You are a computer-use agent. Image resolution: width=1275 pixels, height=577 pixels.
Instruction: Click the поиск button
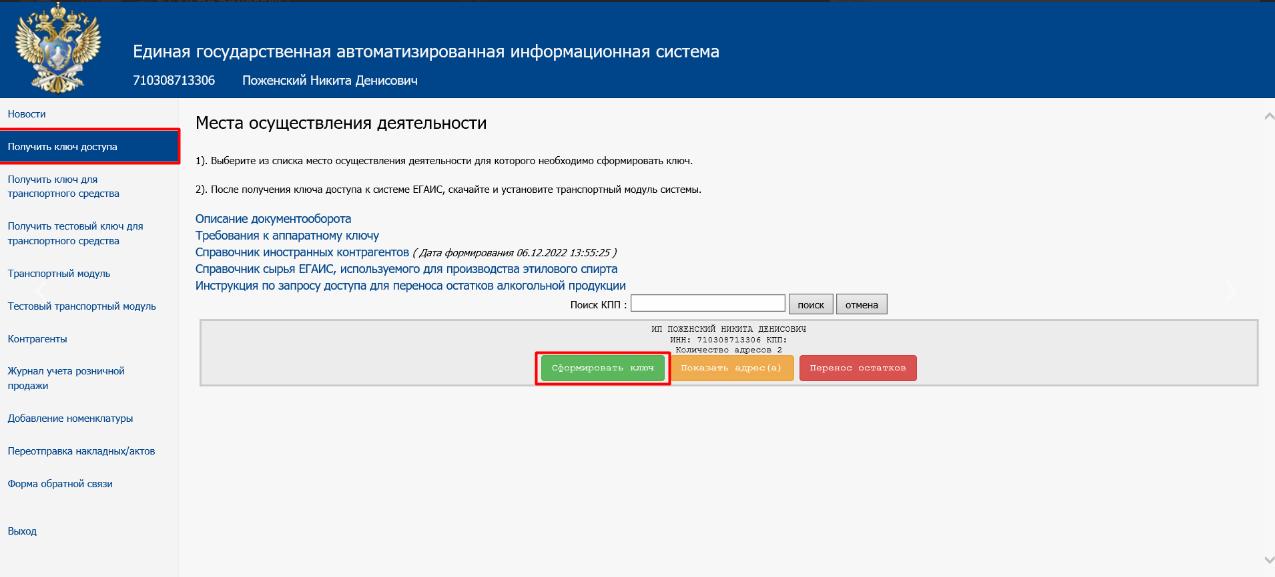pyautogui.click(x=811, y=304)
